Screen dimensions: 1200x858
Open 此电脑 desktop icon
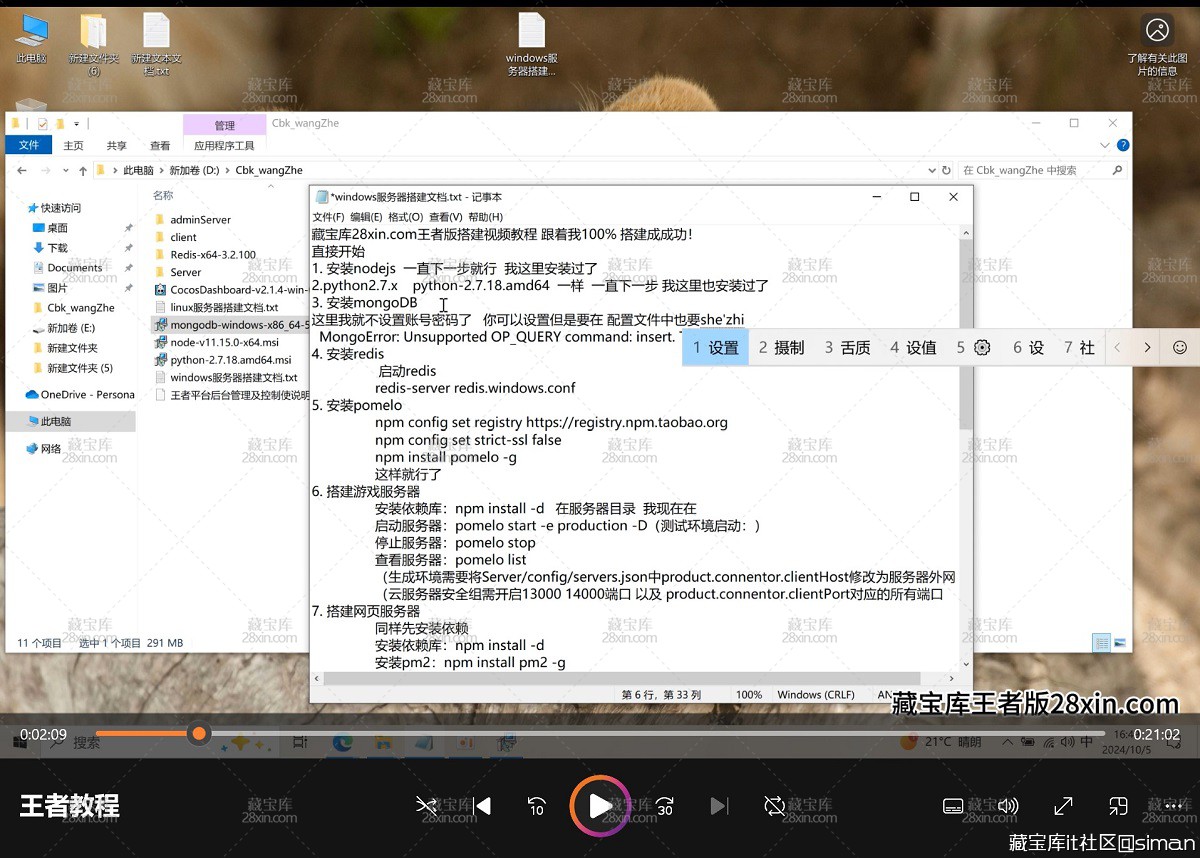pos(31,38)
